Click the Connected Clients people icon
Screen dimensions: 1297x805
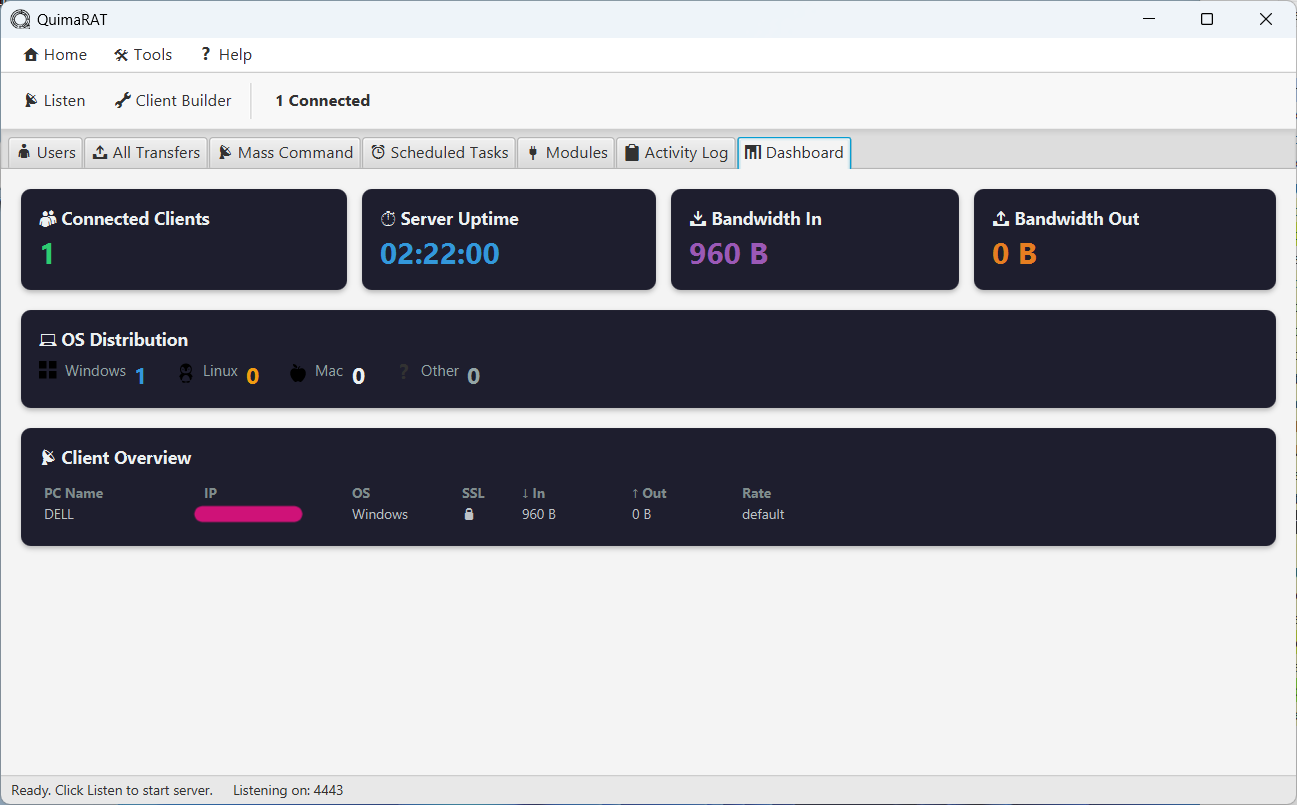tap(47, 218)
